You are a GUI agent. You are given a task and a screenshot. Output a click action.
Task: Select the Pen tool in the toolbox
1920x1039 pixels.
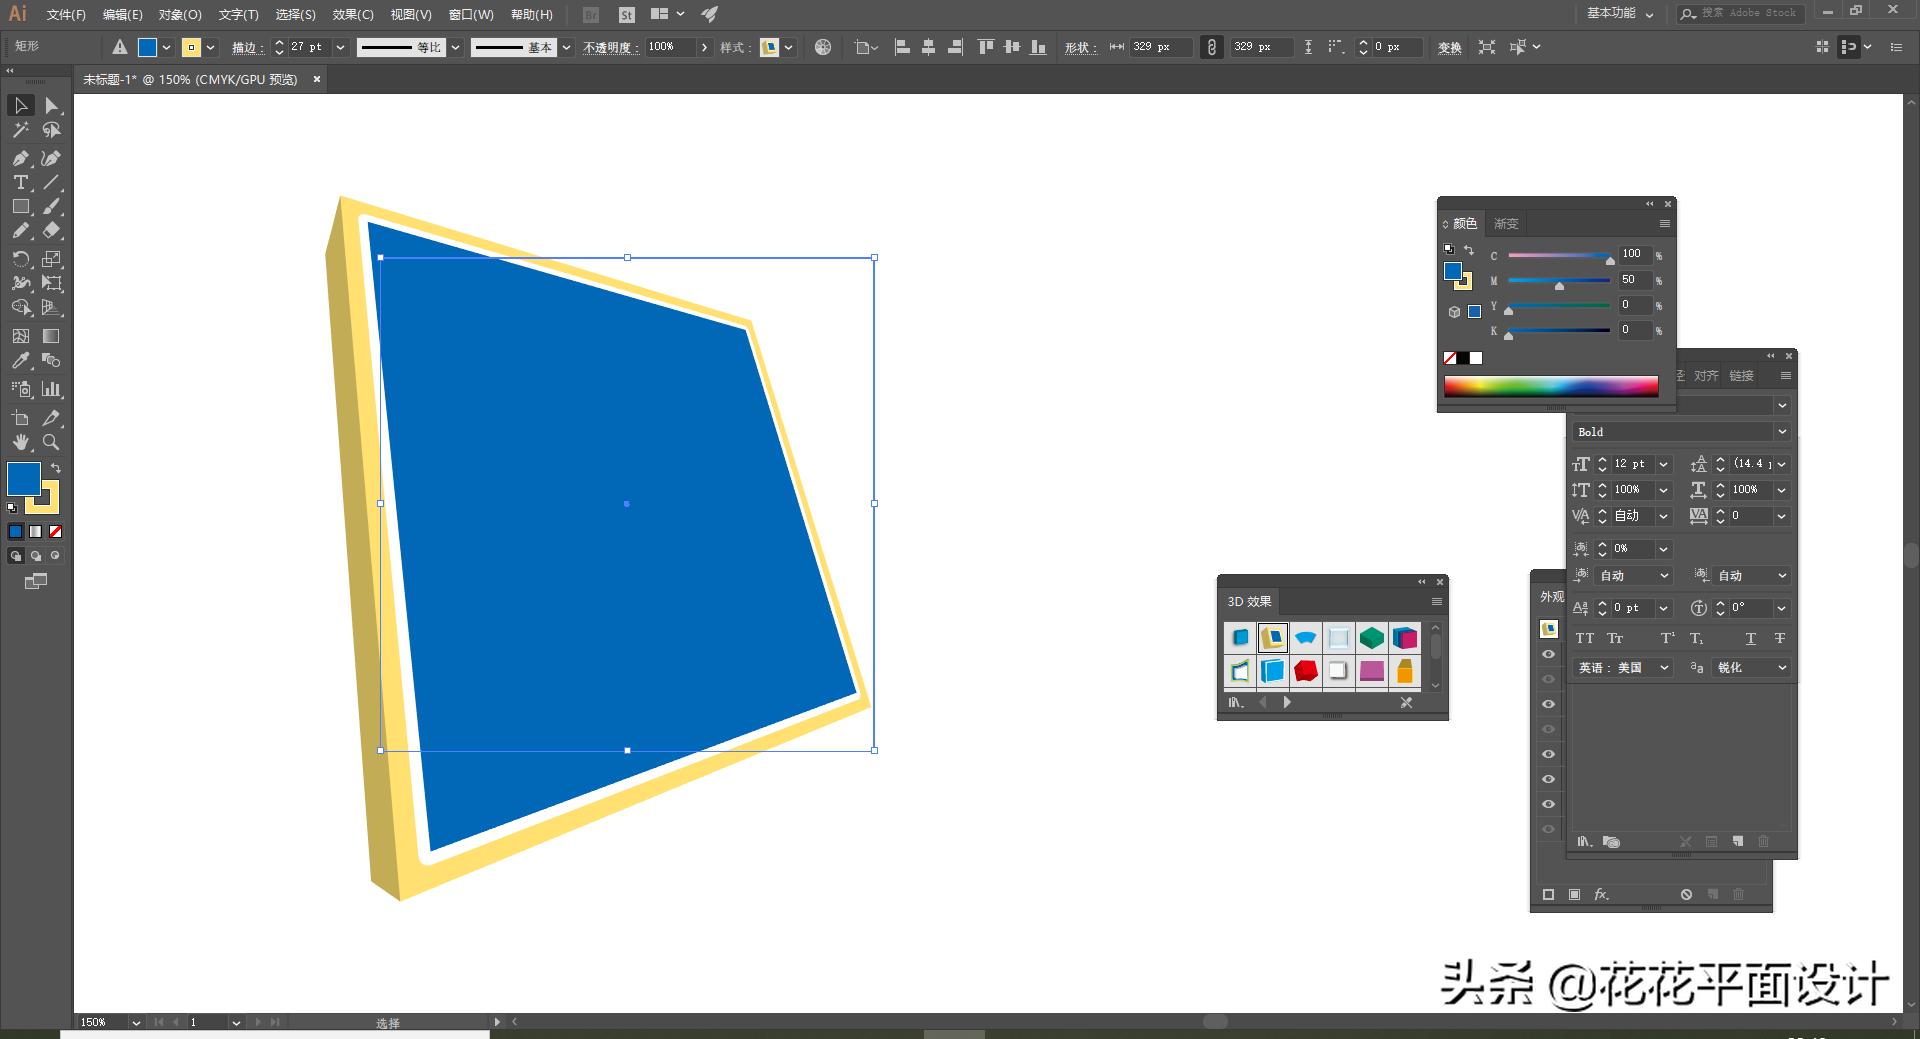pos(20,158)
